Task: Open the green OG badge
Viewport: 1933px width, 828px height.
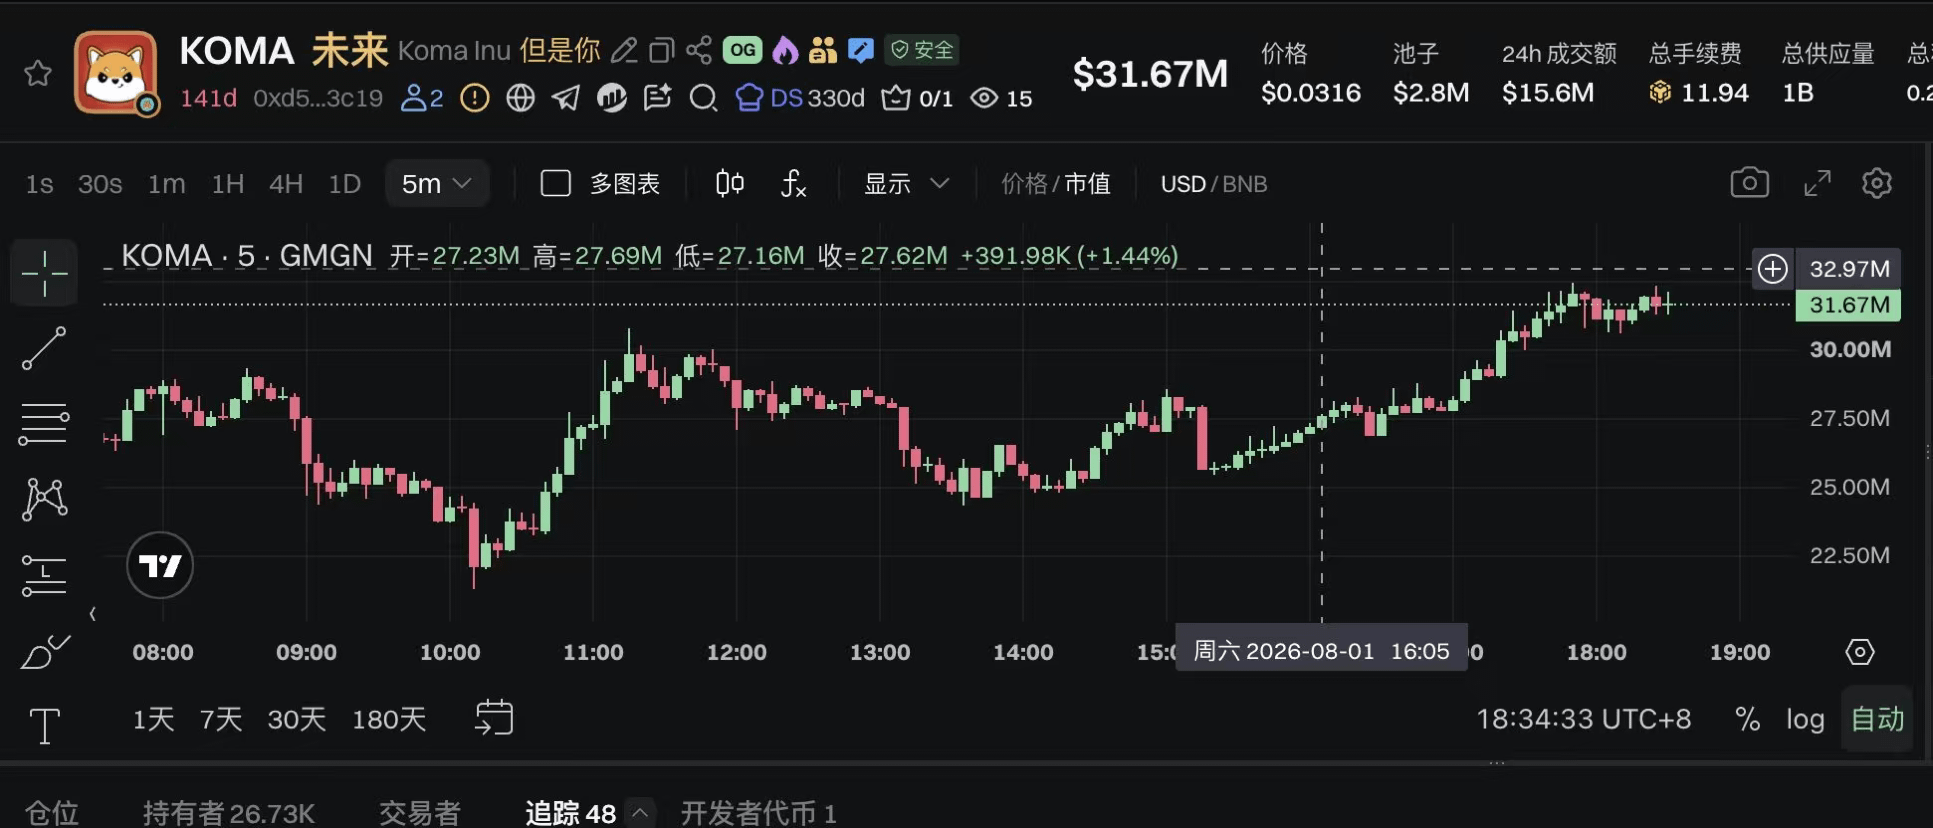Action: (742, 50)
